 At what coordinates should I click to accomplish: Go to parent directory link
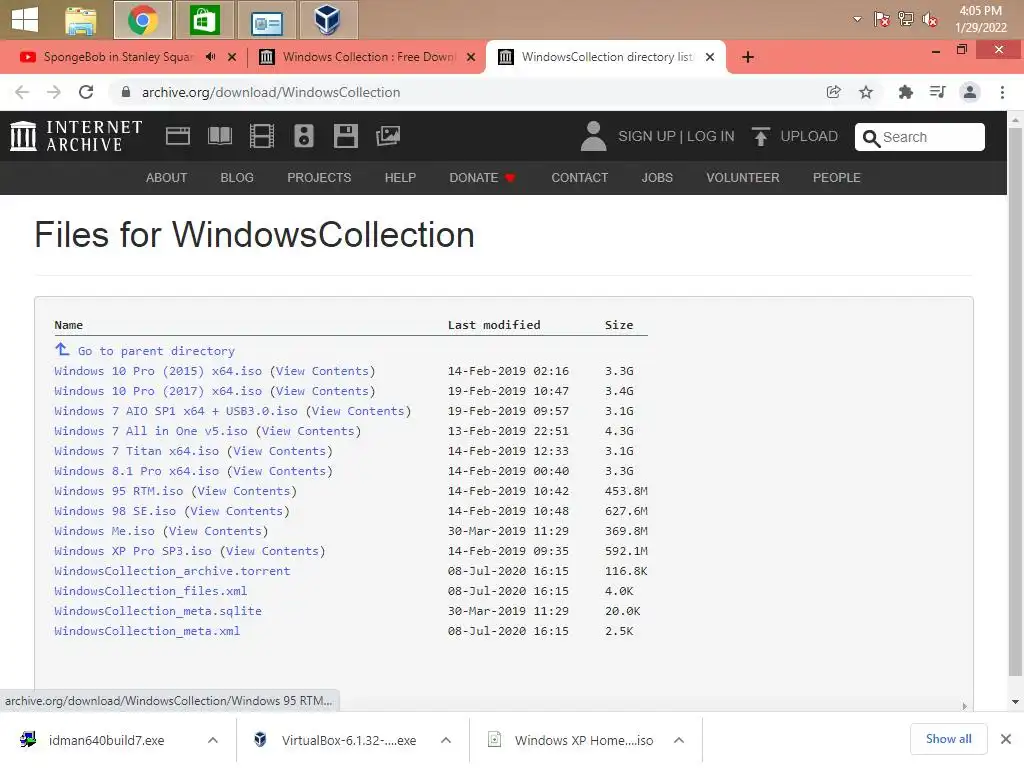156,351
